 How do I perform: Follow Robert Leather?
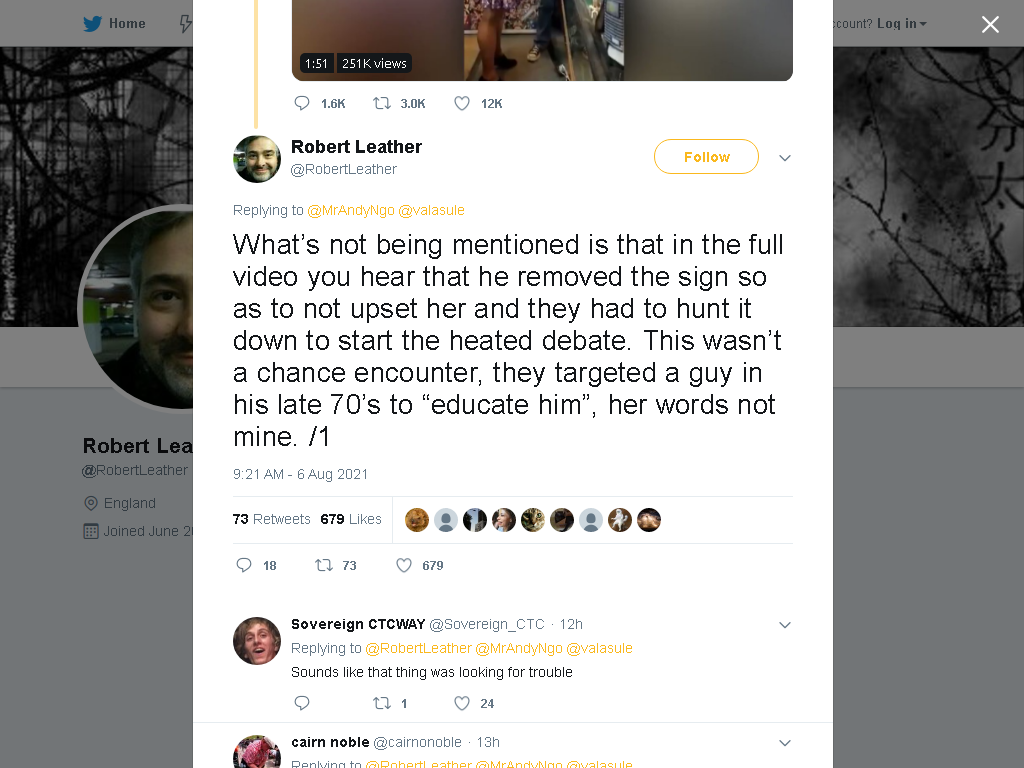pyautogui.click(x=706, y=157)
